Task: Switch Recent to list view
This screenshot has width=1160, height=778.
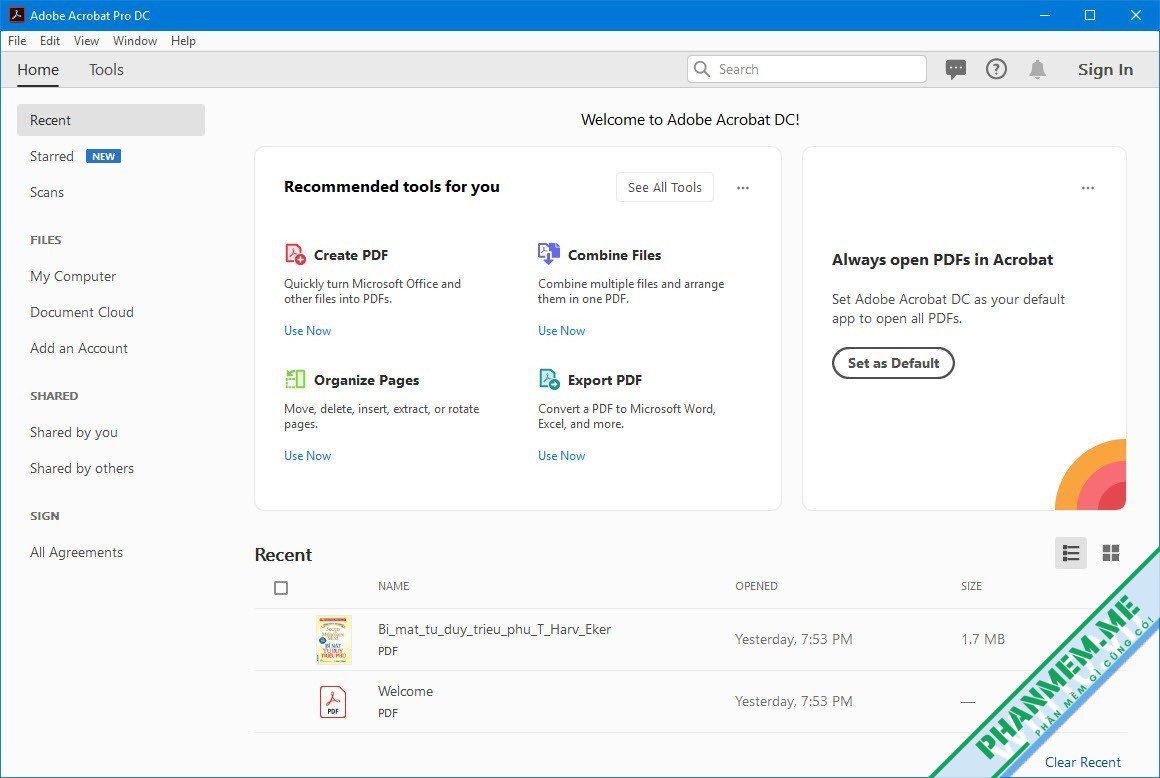Action: (x=1070, y=553)
